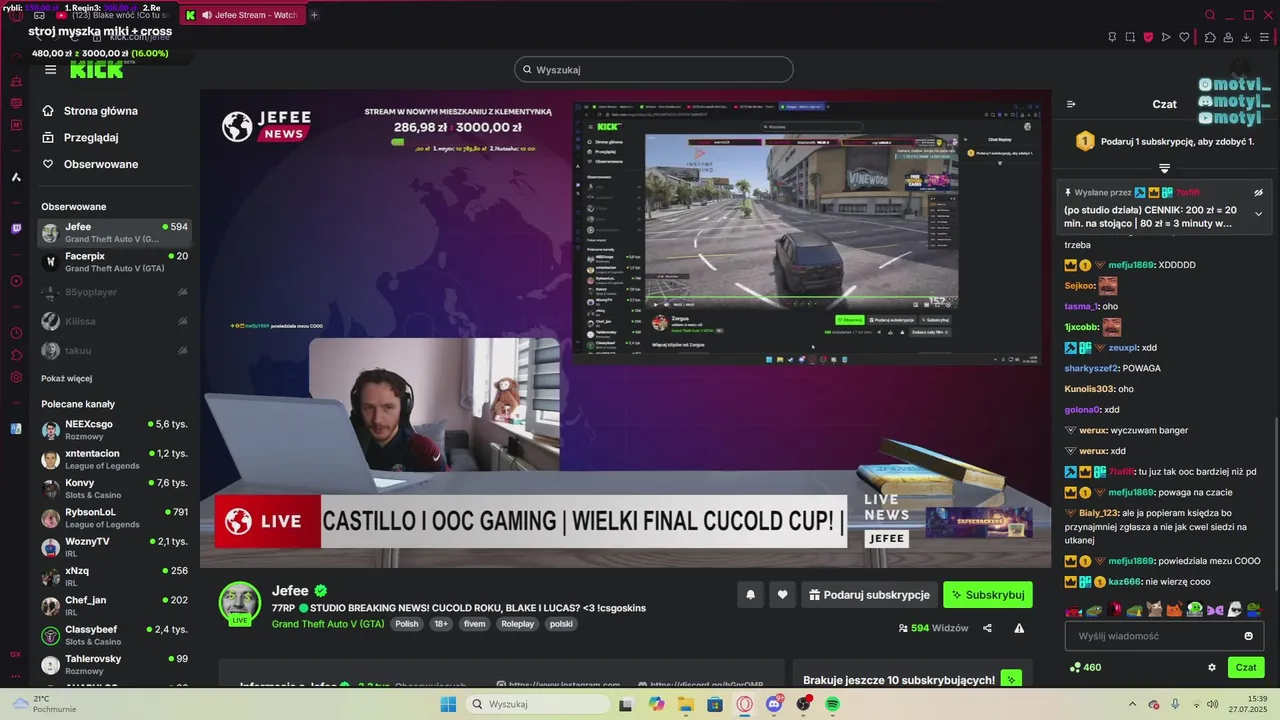This screenshot has width=1280, height=720.
Task: Expand list with Pokaż więcej
Action: pos(66,379)
